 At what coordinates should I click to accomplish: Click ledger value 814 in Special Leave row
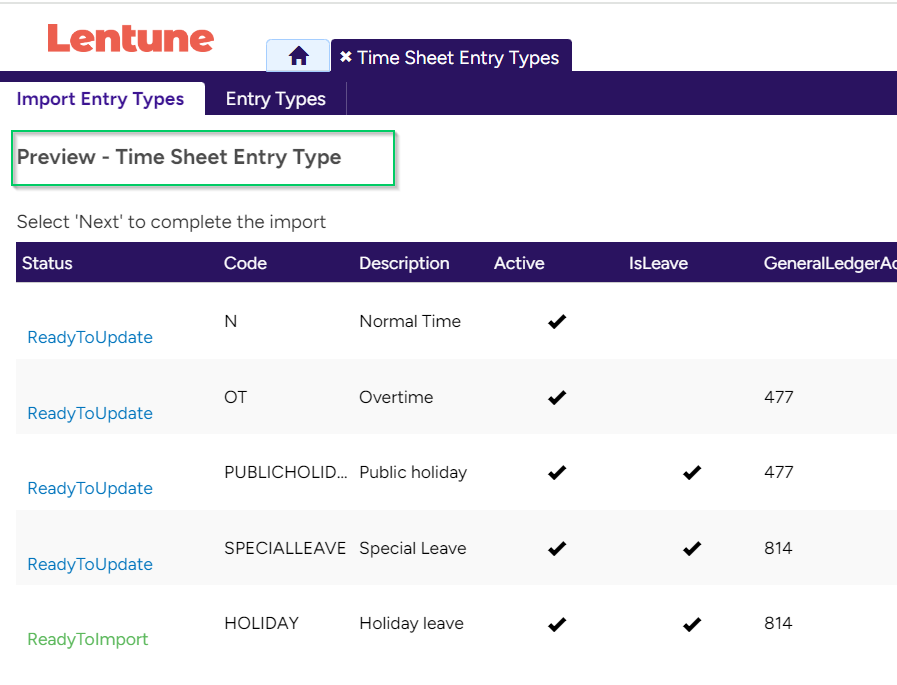(778, 548)
